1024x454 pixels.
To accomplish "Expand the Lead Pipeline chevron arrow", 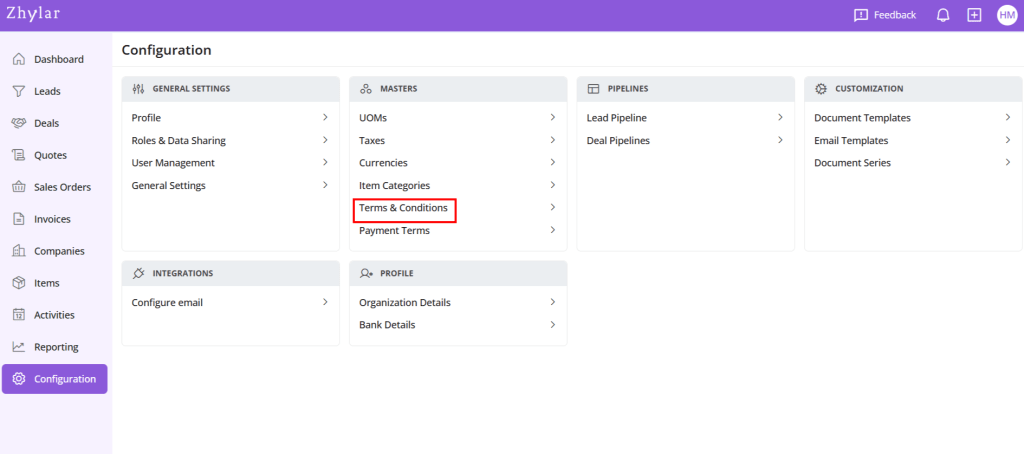I will tap(780, 118).
